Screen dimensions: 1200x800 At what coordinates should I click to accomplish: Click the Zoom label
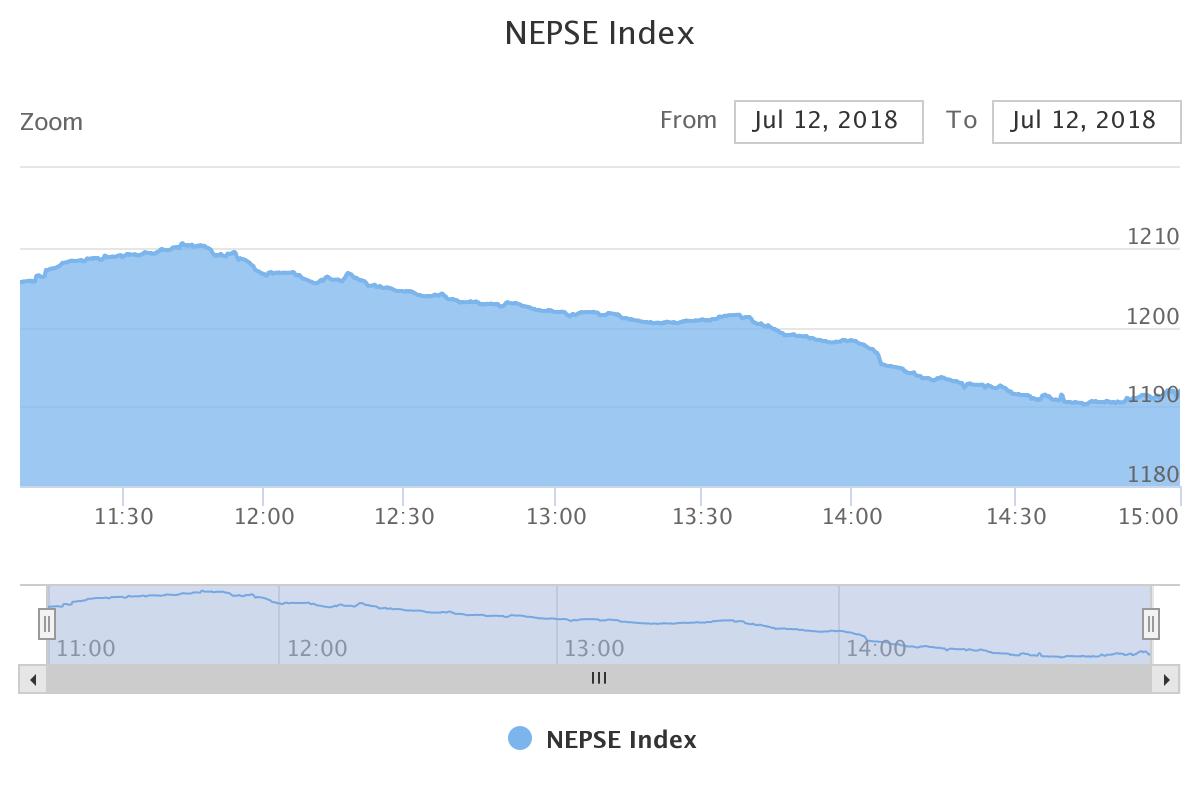tap(51, 122)
